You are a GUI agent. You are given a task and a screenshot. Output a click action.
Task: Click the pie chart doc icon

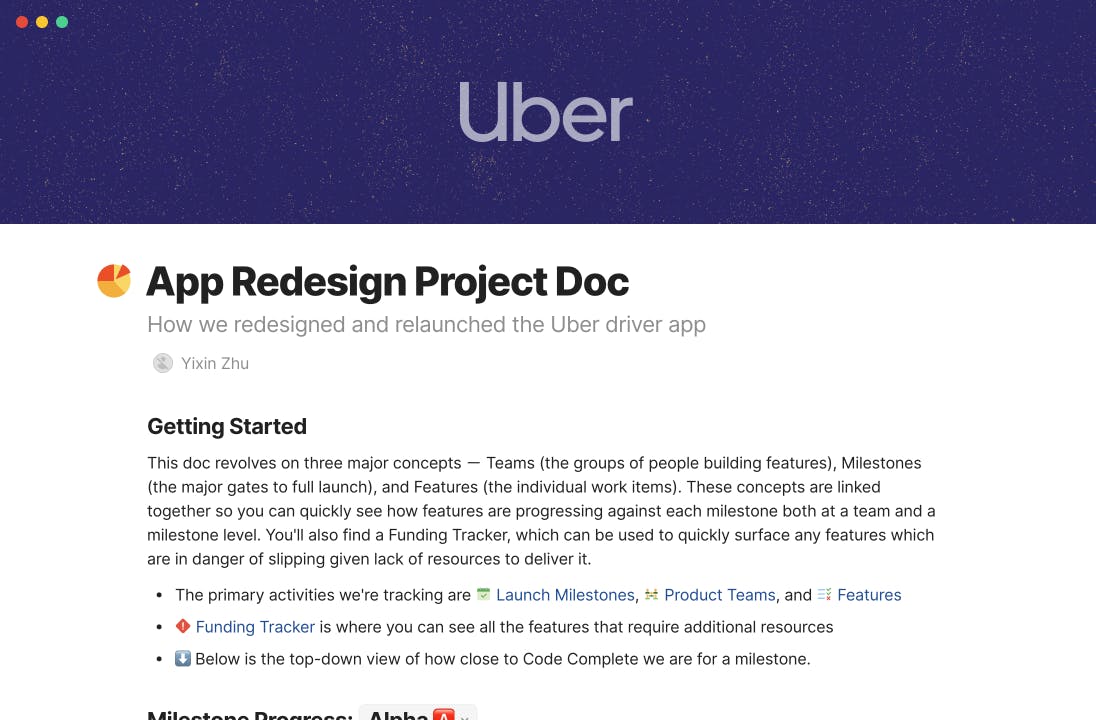click(114, 281)
